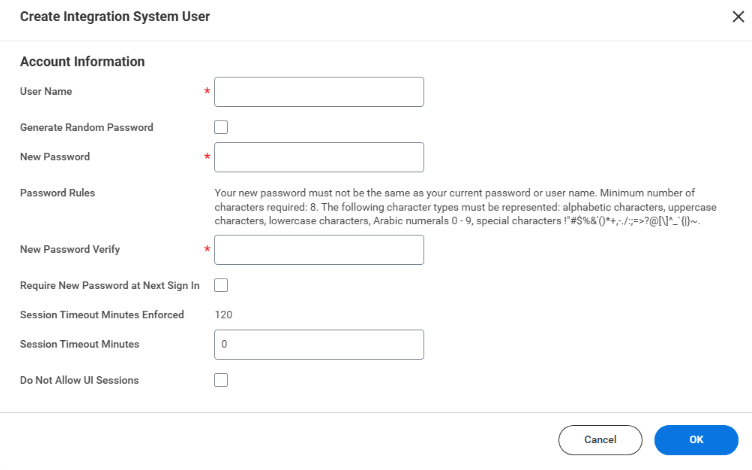Select the New Password Verify field
This screenshot has width=752, height=470.
pyautogui.click(x=319, y=249)
